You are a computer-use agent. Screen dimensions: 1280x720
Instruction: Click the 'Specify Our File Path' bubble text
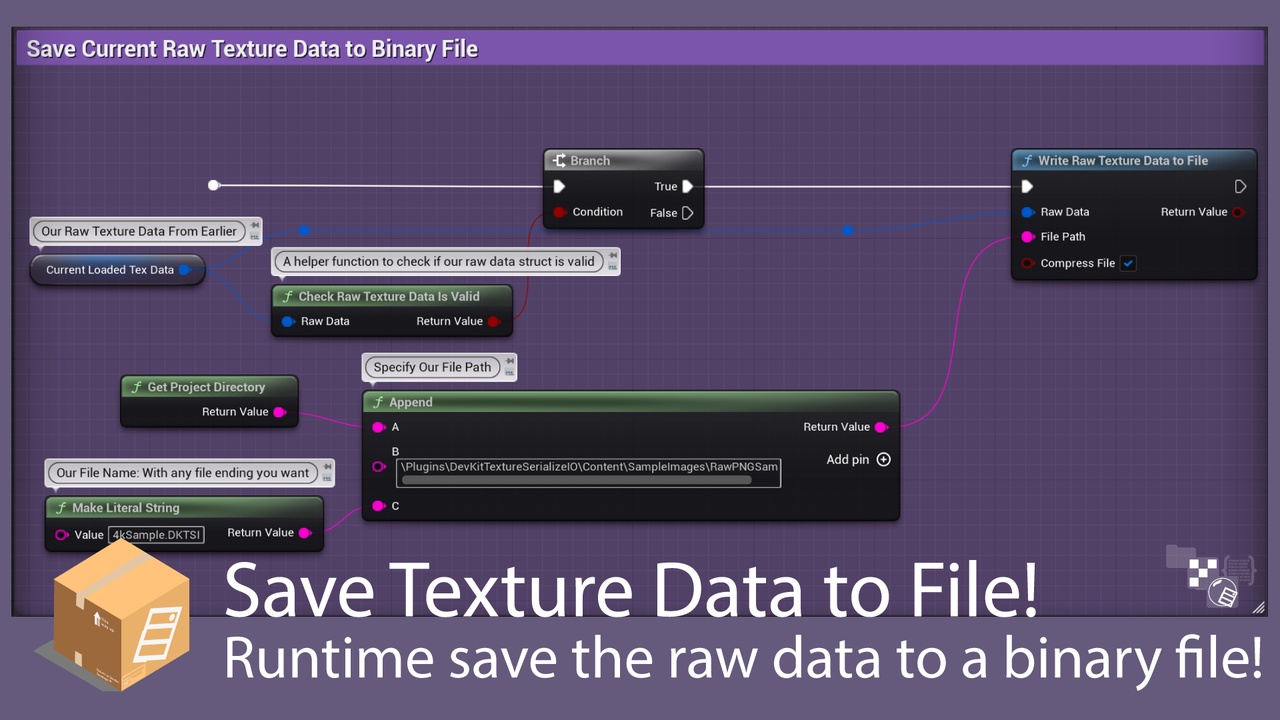click(x=432, y=367)
